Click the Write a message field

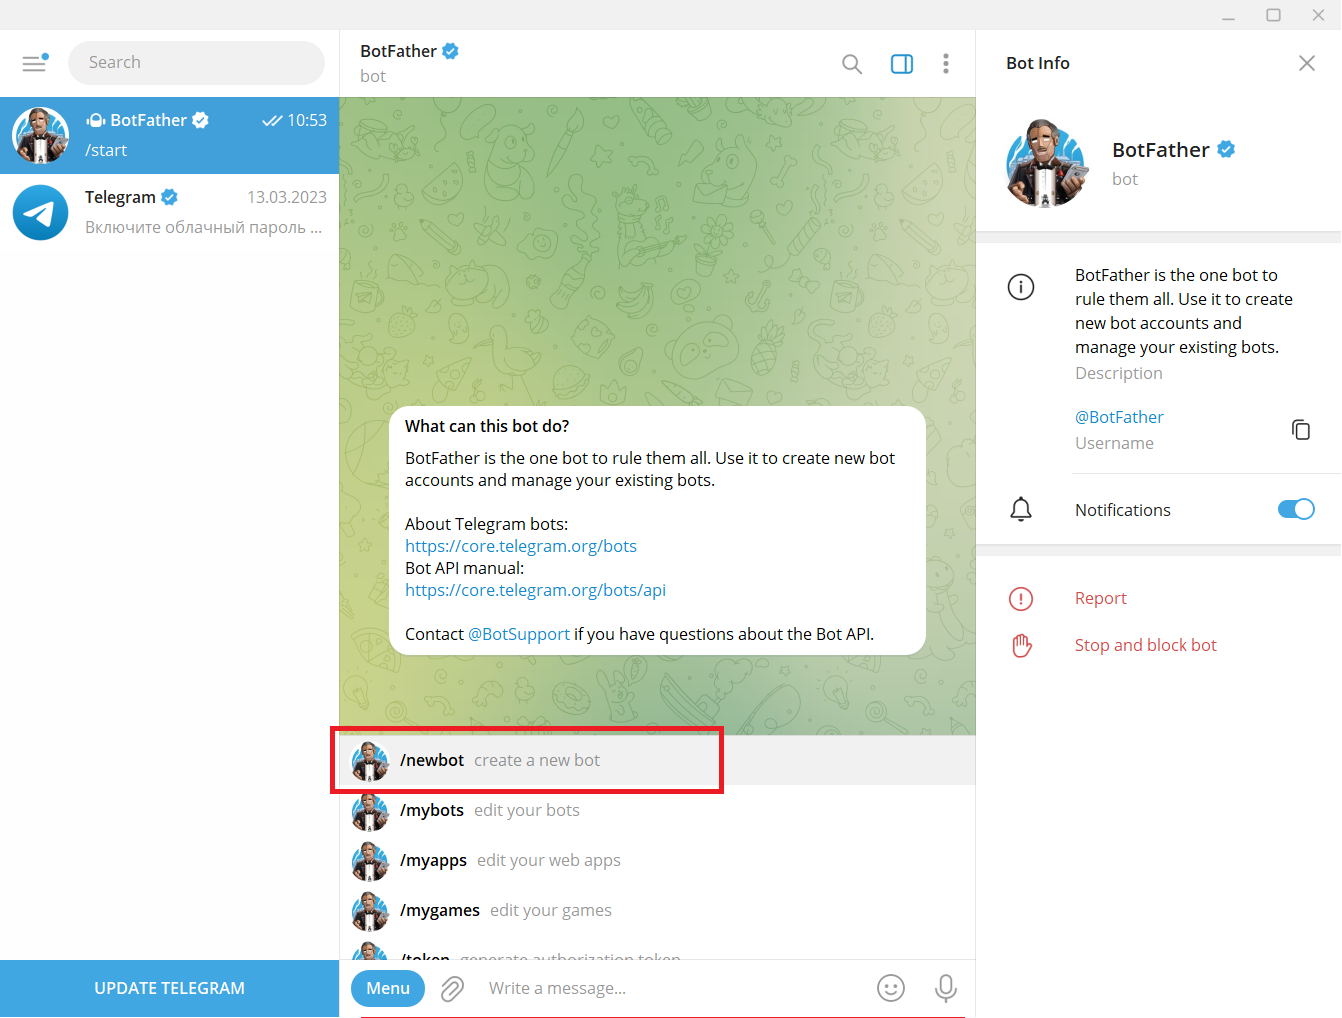(x=670, y=988)
